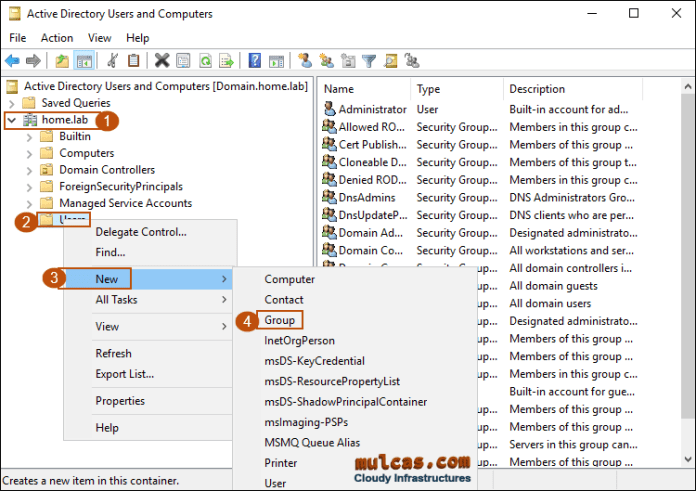Click the Export List toolbar icon

226,60
